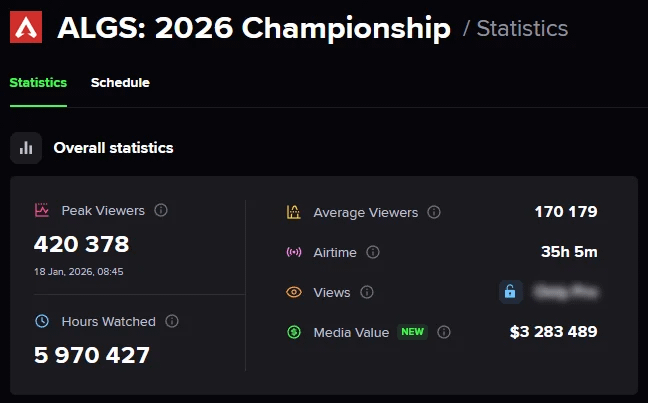Click the Peak Viewers chart icon
This screenshot has height=403, width=648.
click(x=42, y=211)
